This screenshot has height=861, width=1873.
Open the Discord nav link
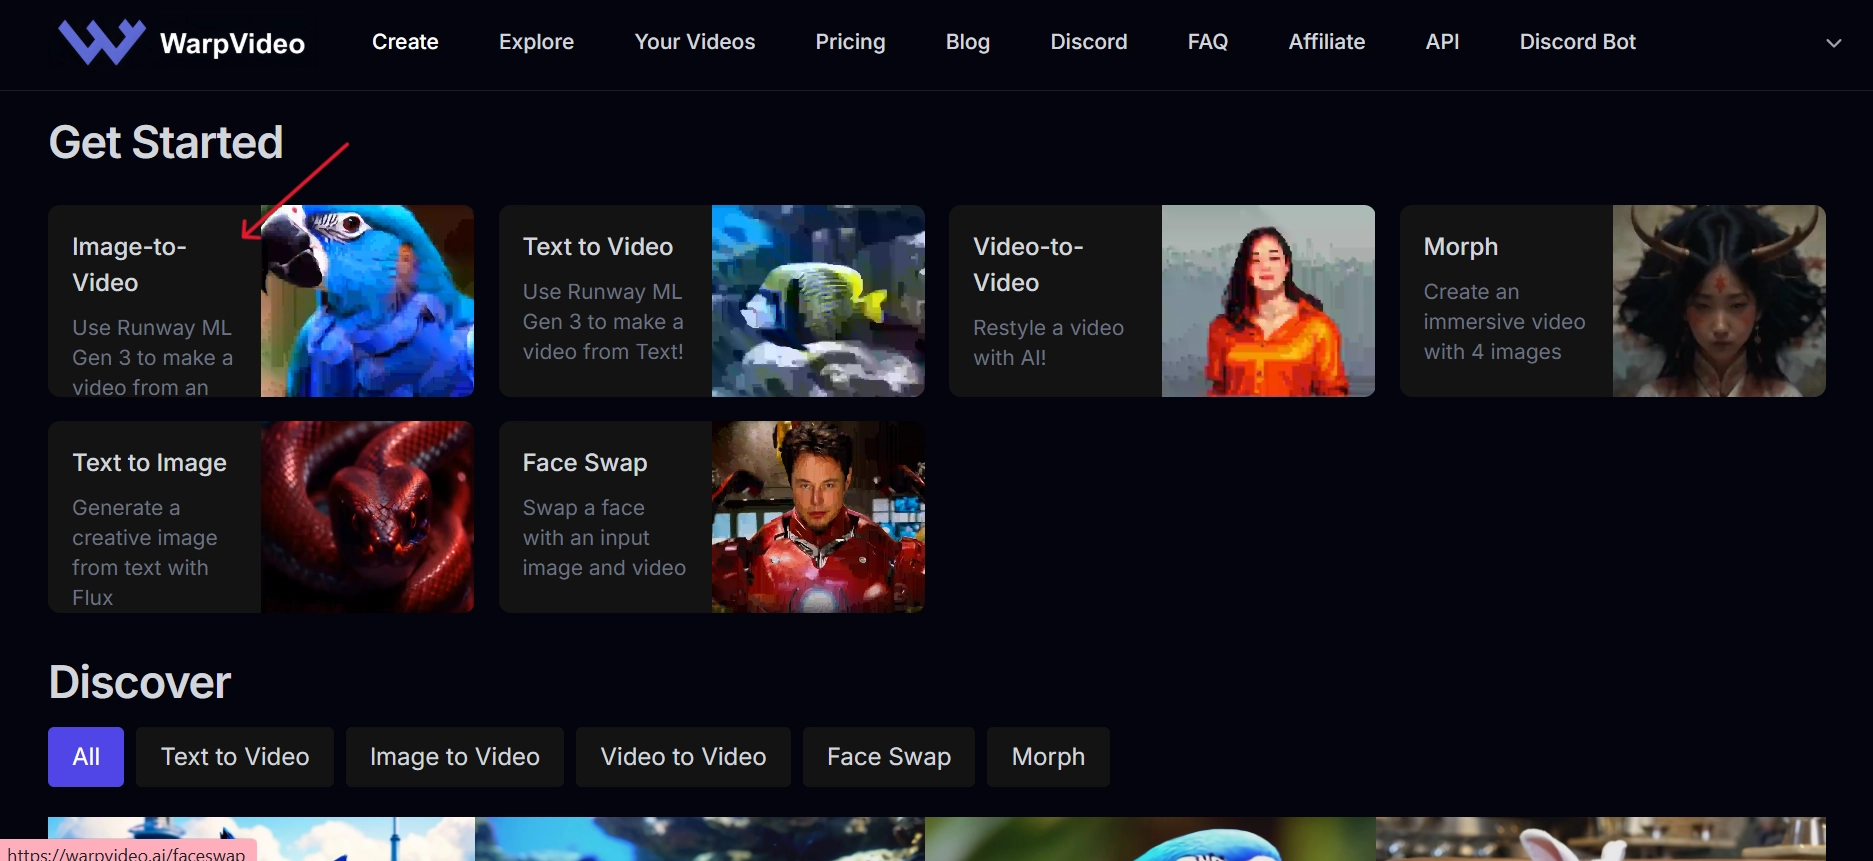point(1089,42)
